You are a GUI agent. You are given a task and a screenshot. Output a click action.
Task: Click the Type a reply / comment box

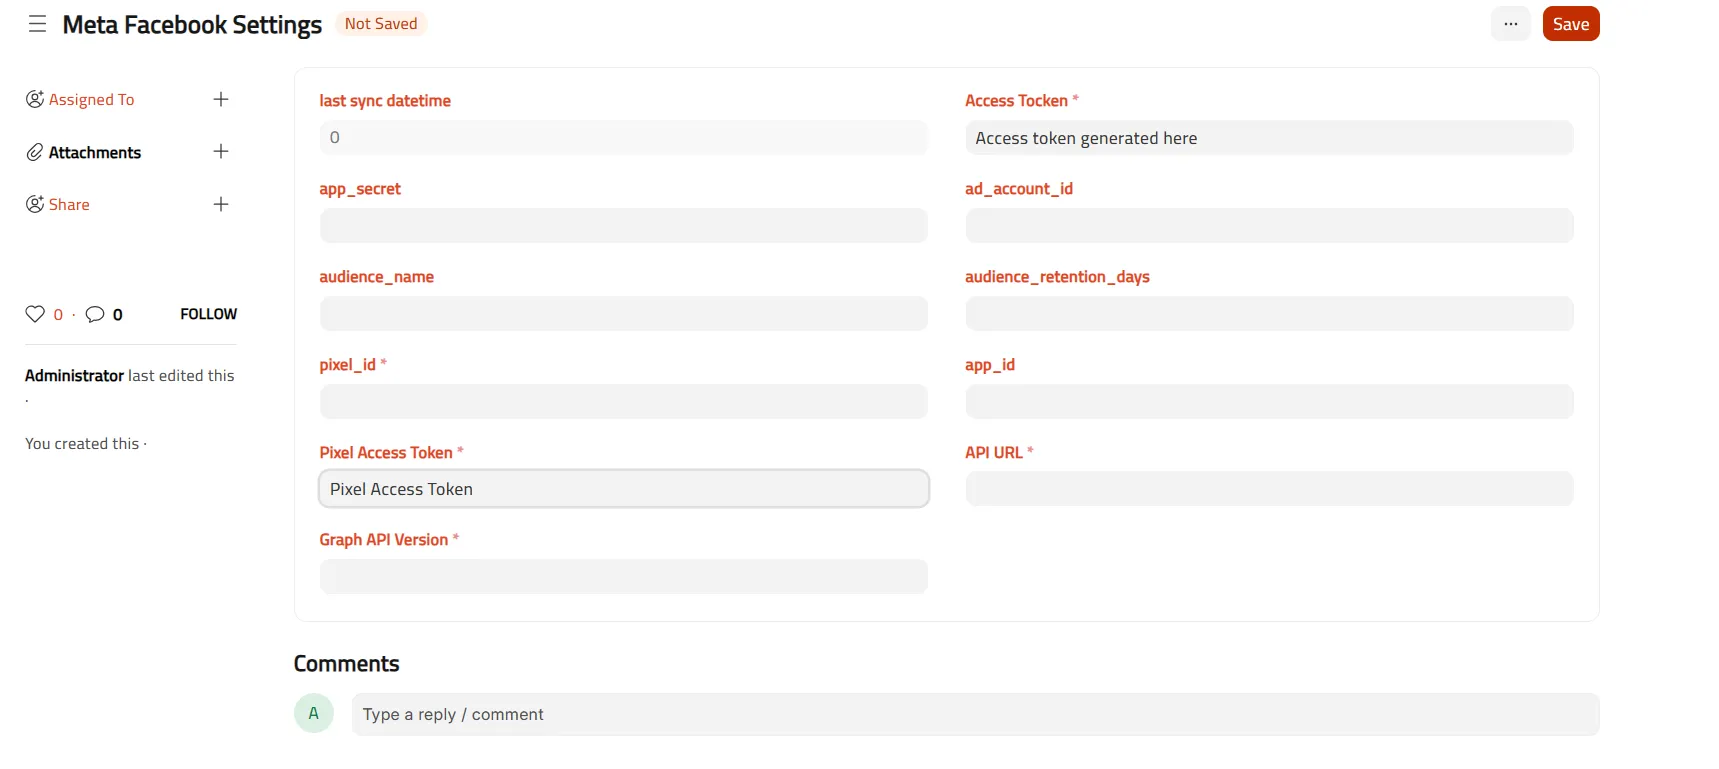pos(975,714)
